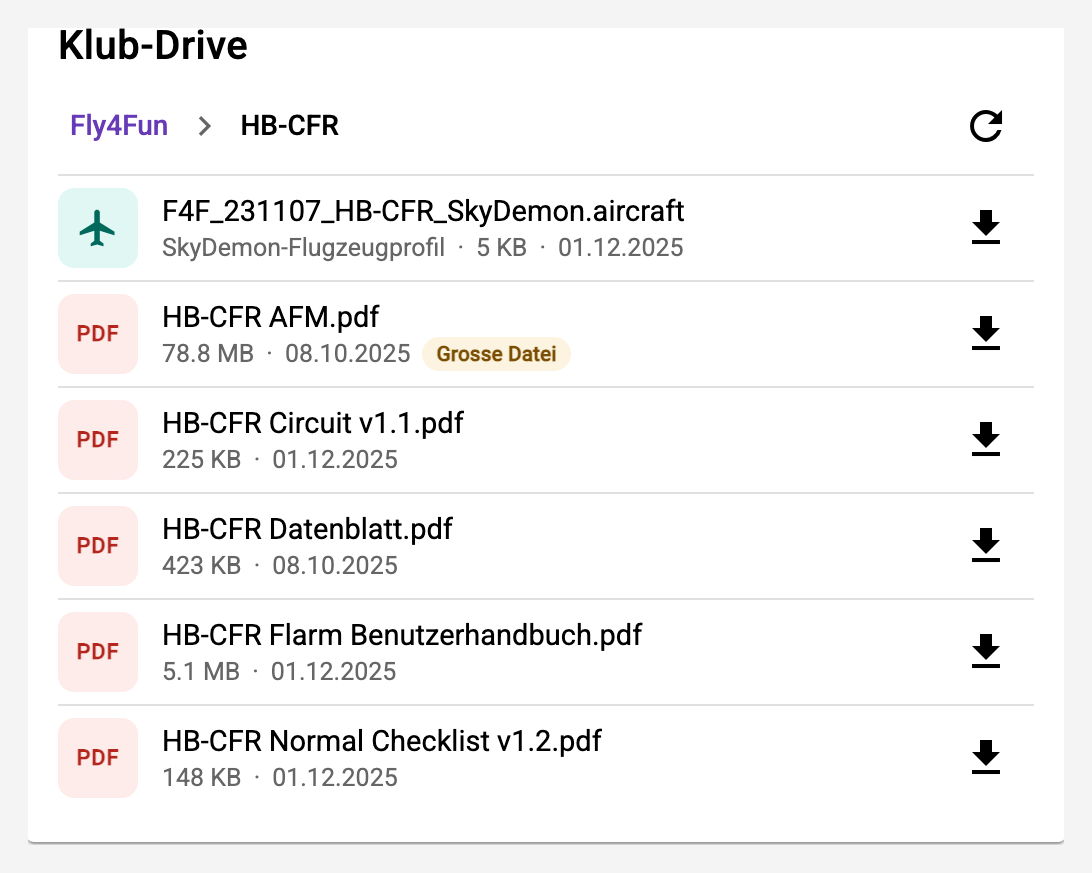Click PDF icon beside HB-CFR AFM.pdf
The image size is (1092, 873).
click(x=98, y=333)
